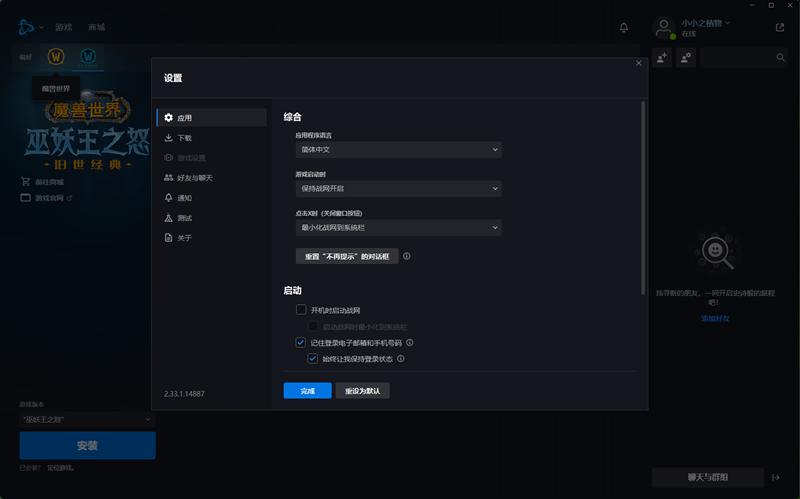Select the 好友与聊天 settings tab
800x499 pixels.
211,178
